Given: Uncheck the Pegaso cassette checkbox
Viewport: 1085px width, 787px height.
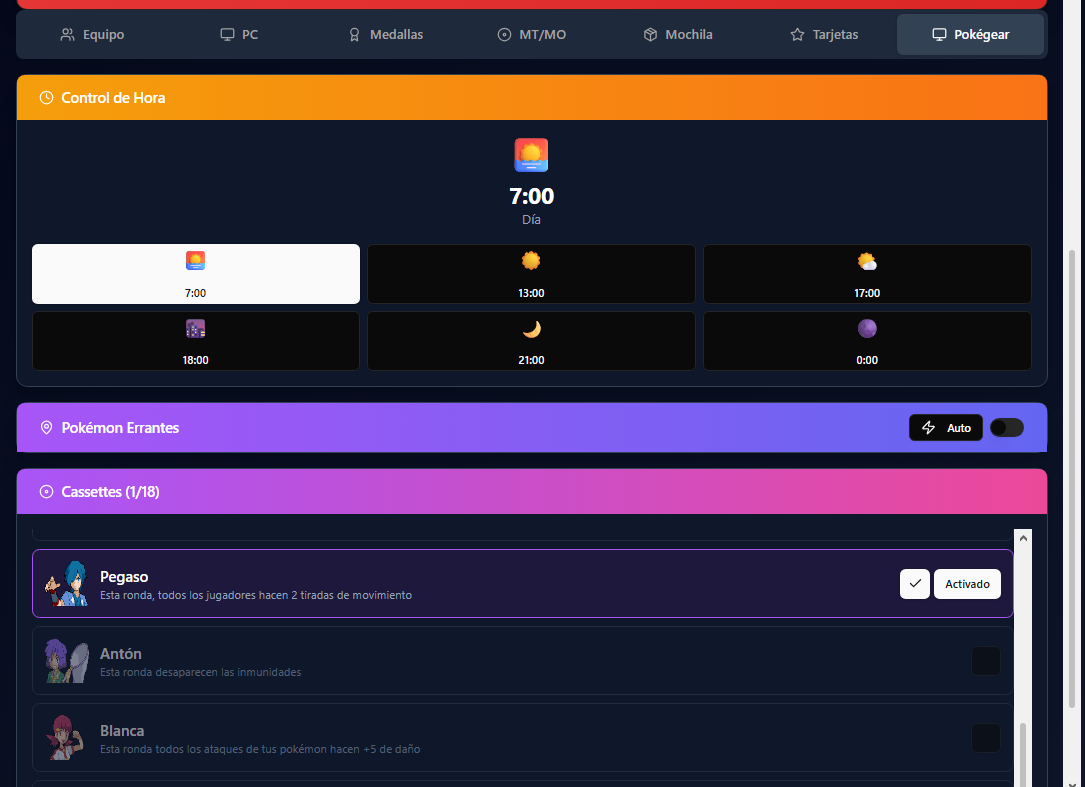Looking at the screenshot, I should [x=915, y=584].
